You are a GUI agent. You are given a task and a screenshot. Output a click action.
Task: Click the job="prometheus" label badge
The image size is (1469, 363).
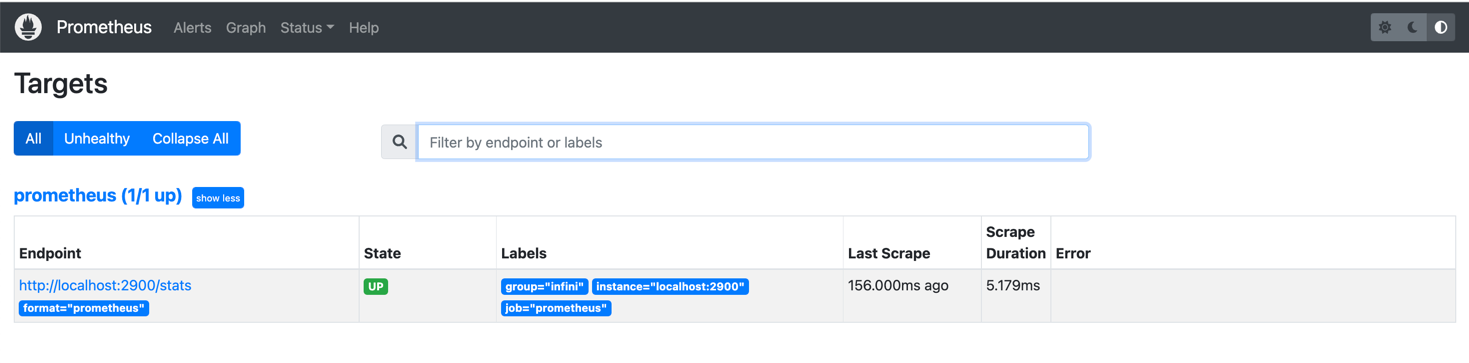(556, 308)
